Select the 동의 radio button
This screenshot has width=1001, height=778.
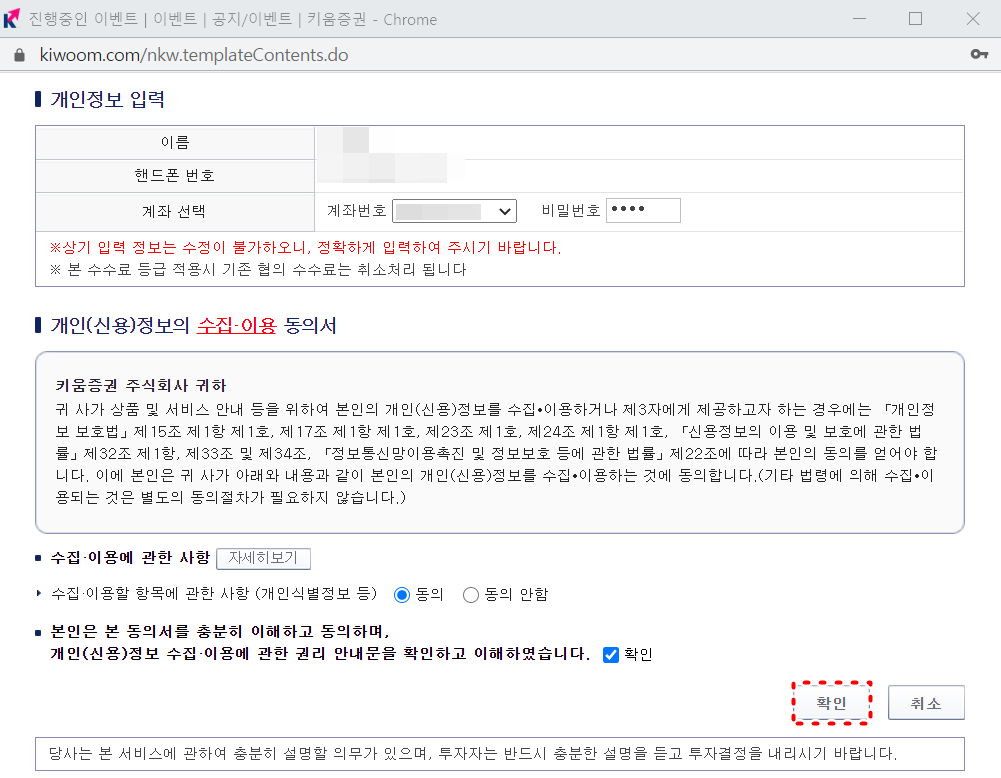[402, 595]
